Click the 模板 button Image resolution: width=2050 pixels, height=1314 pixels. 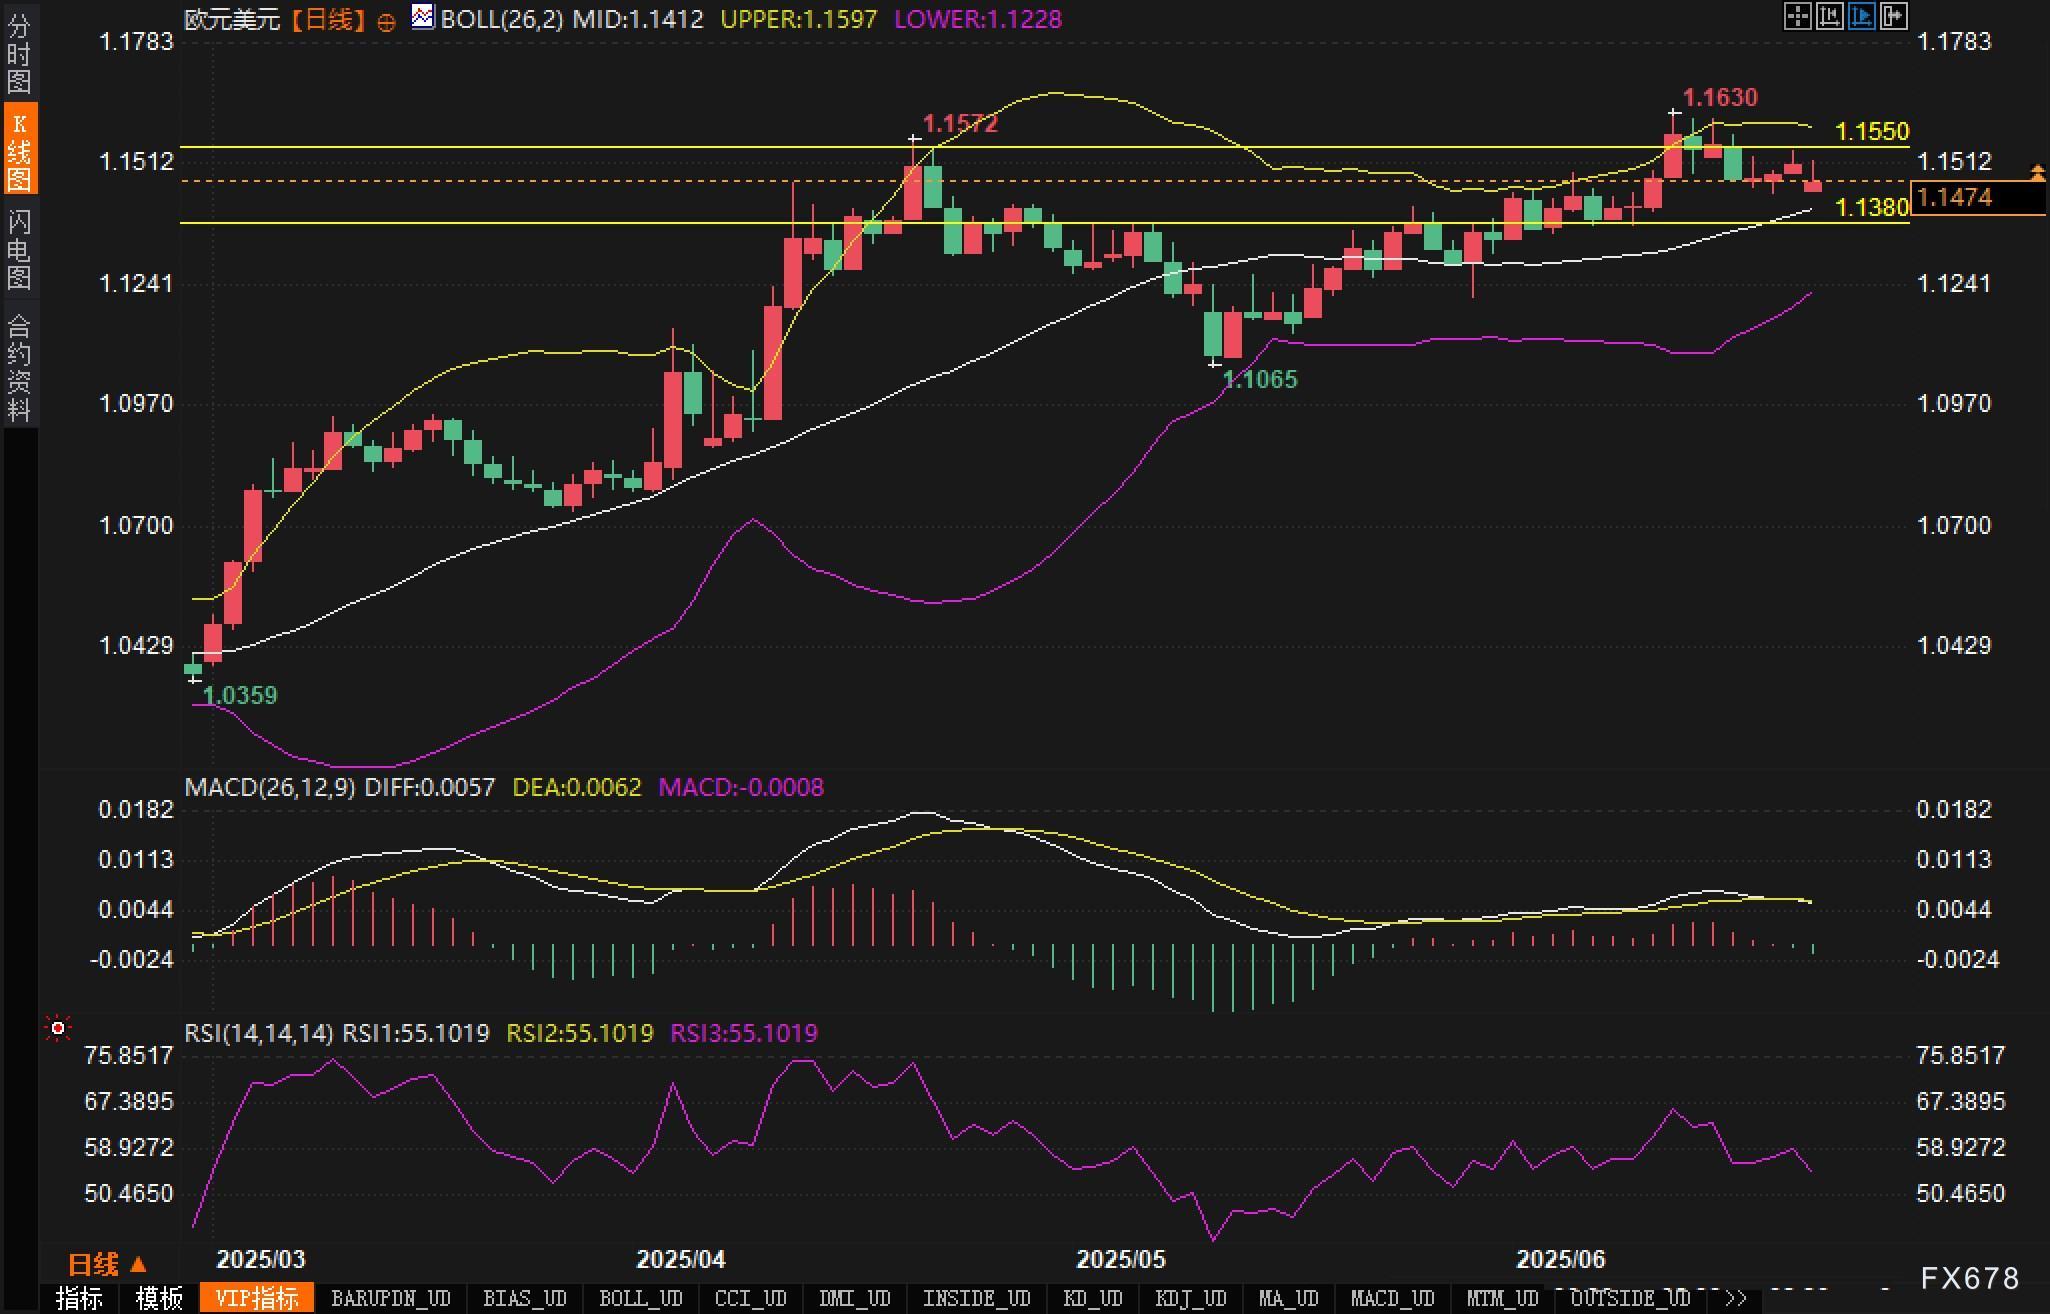[x=159, y=1298]
